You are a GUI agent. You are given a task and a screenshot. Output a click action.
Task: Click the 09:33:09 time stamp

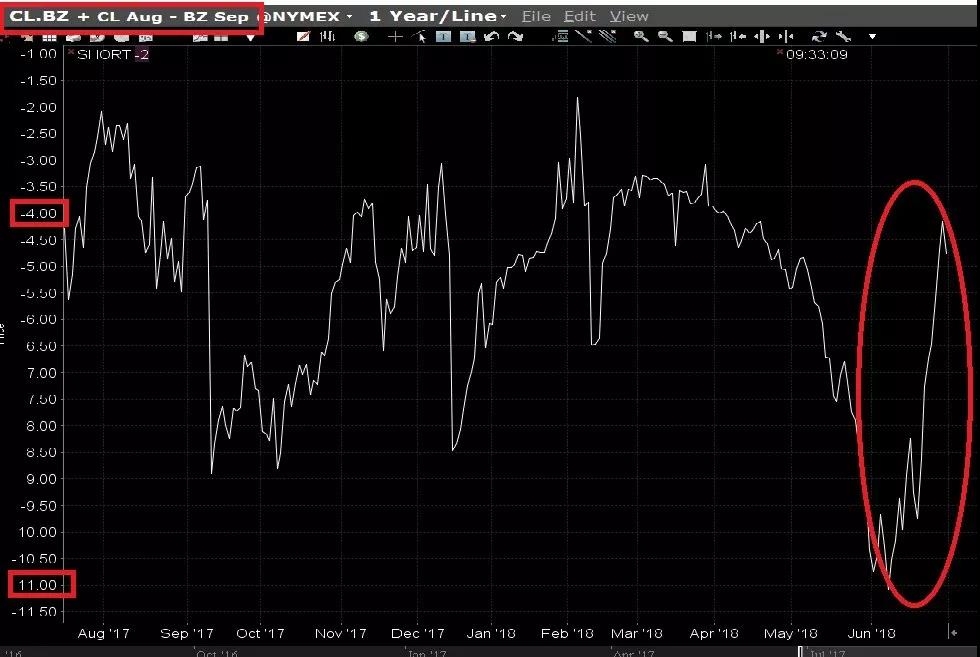coord(817,54)
